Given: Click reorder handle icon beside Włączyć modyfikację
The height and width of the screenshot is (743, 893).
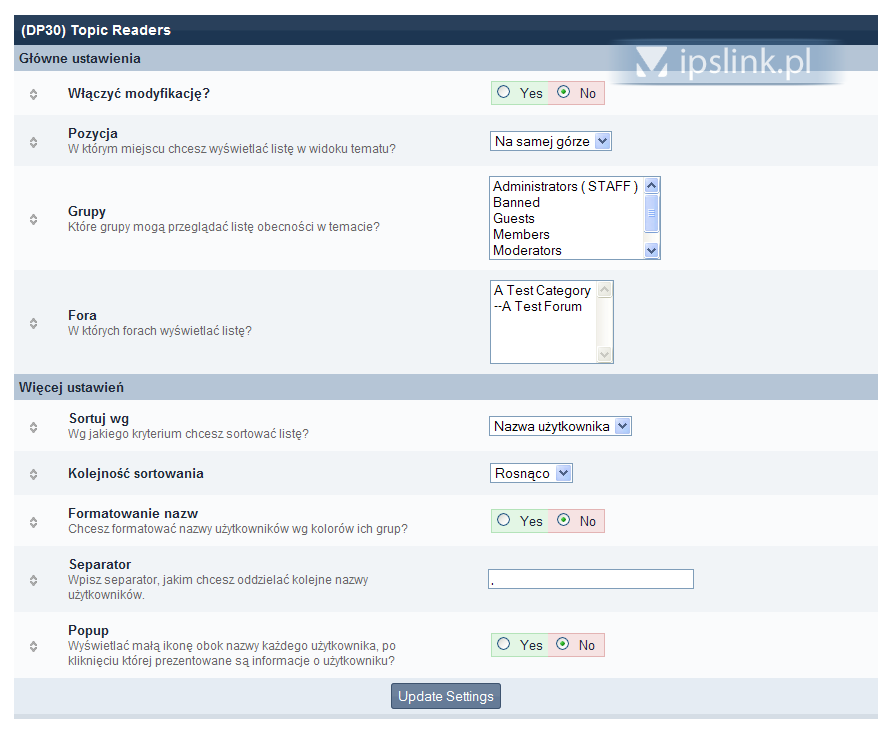Looking at the screenshot, I should click(x=33, y=94).
